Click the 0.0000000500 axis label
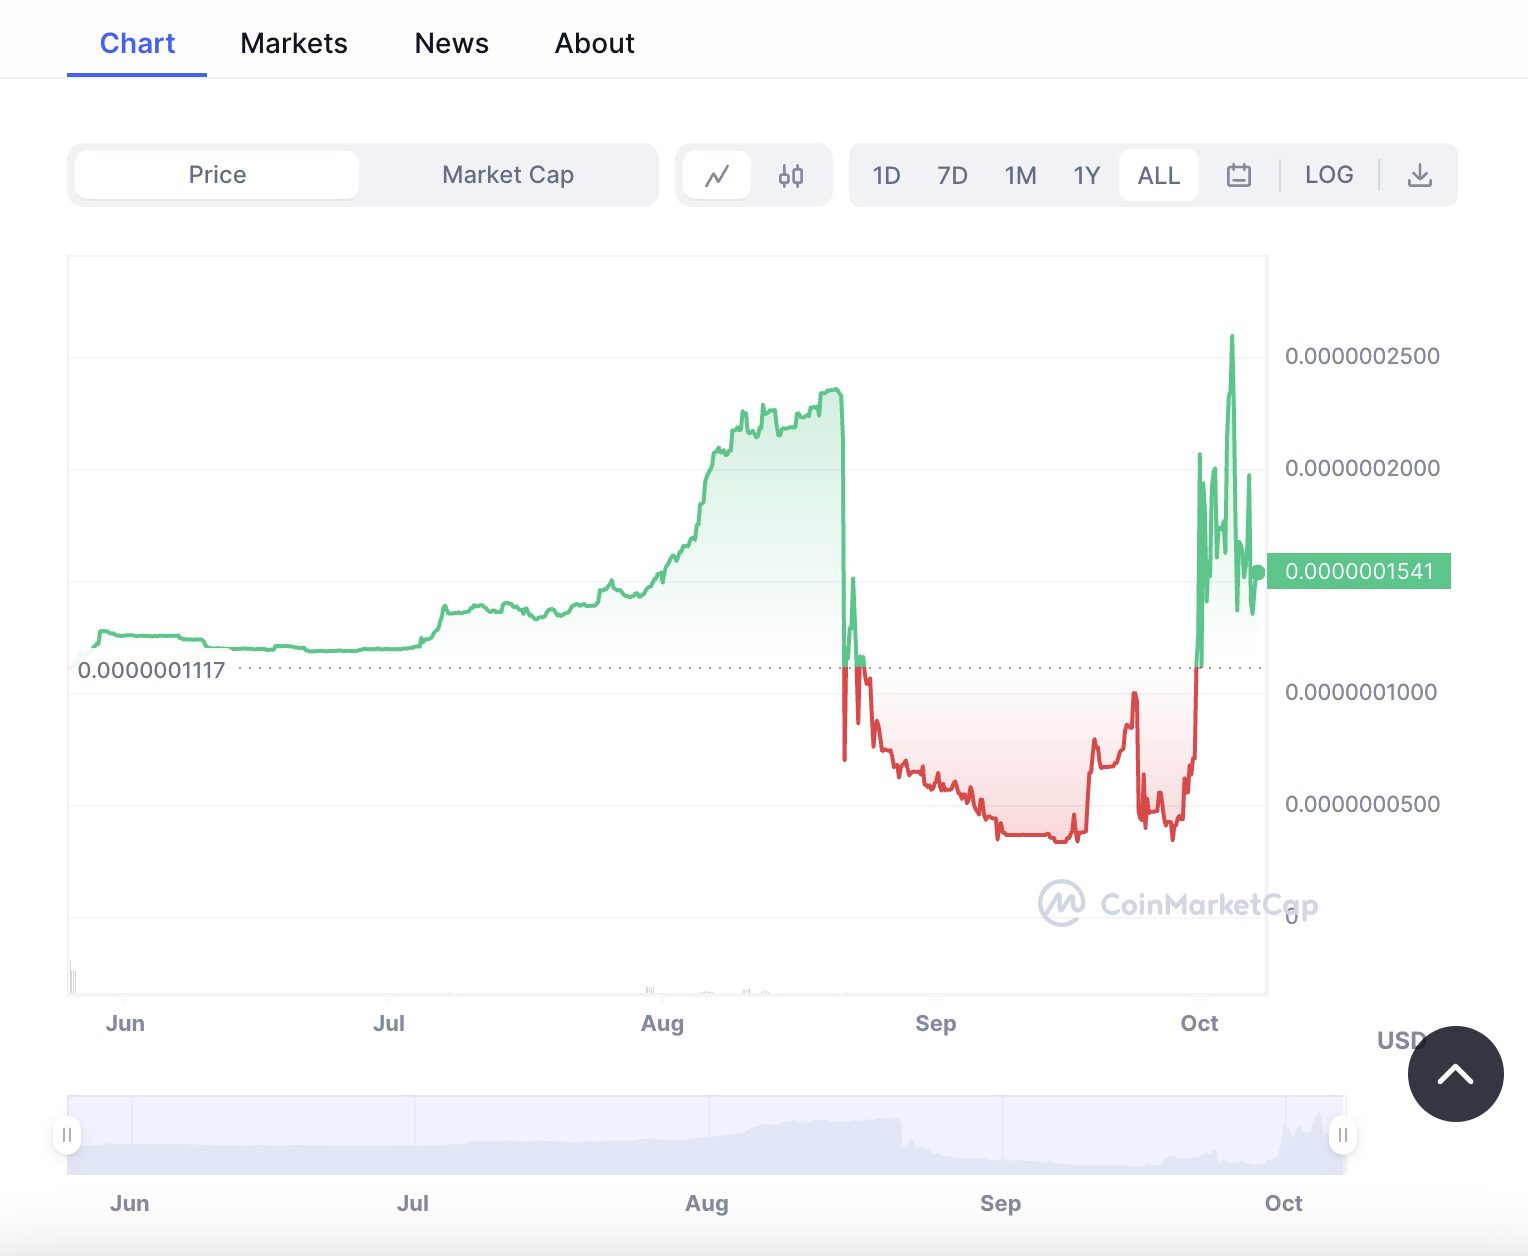Viewport: 1528px width, 1256px height. [x=1362, y=804]
